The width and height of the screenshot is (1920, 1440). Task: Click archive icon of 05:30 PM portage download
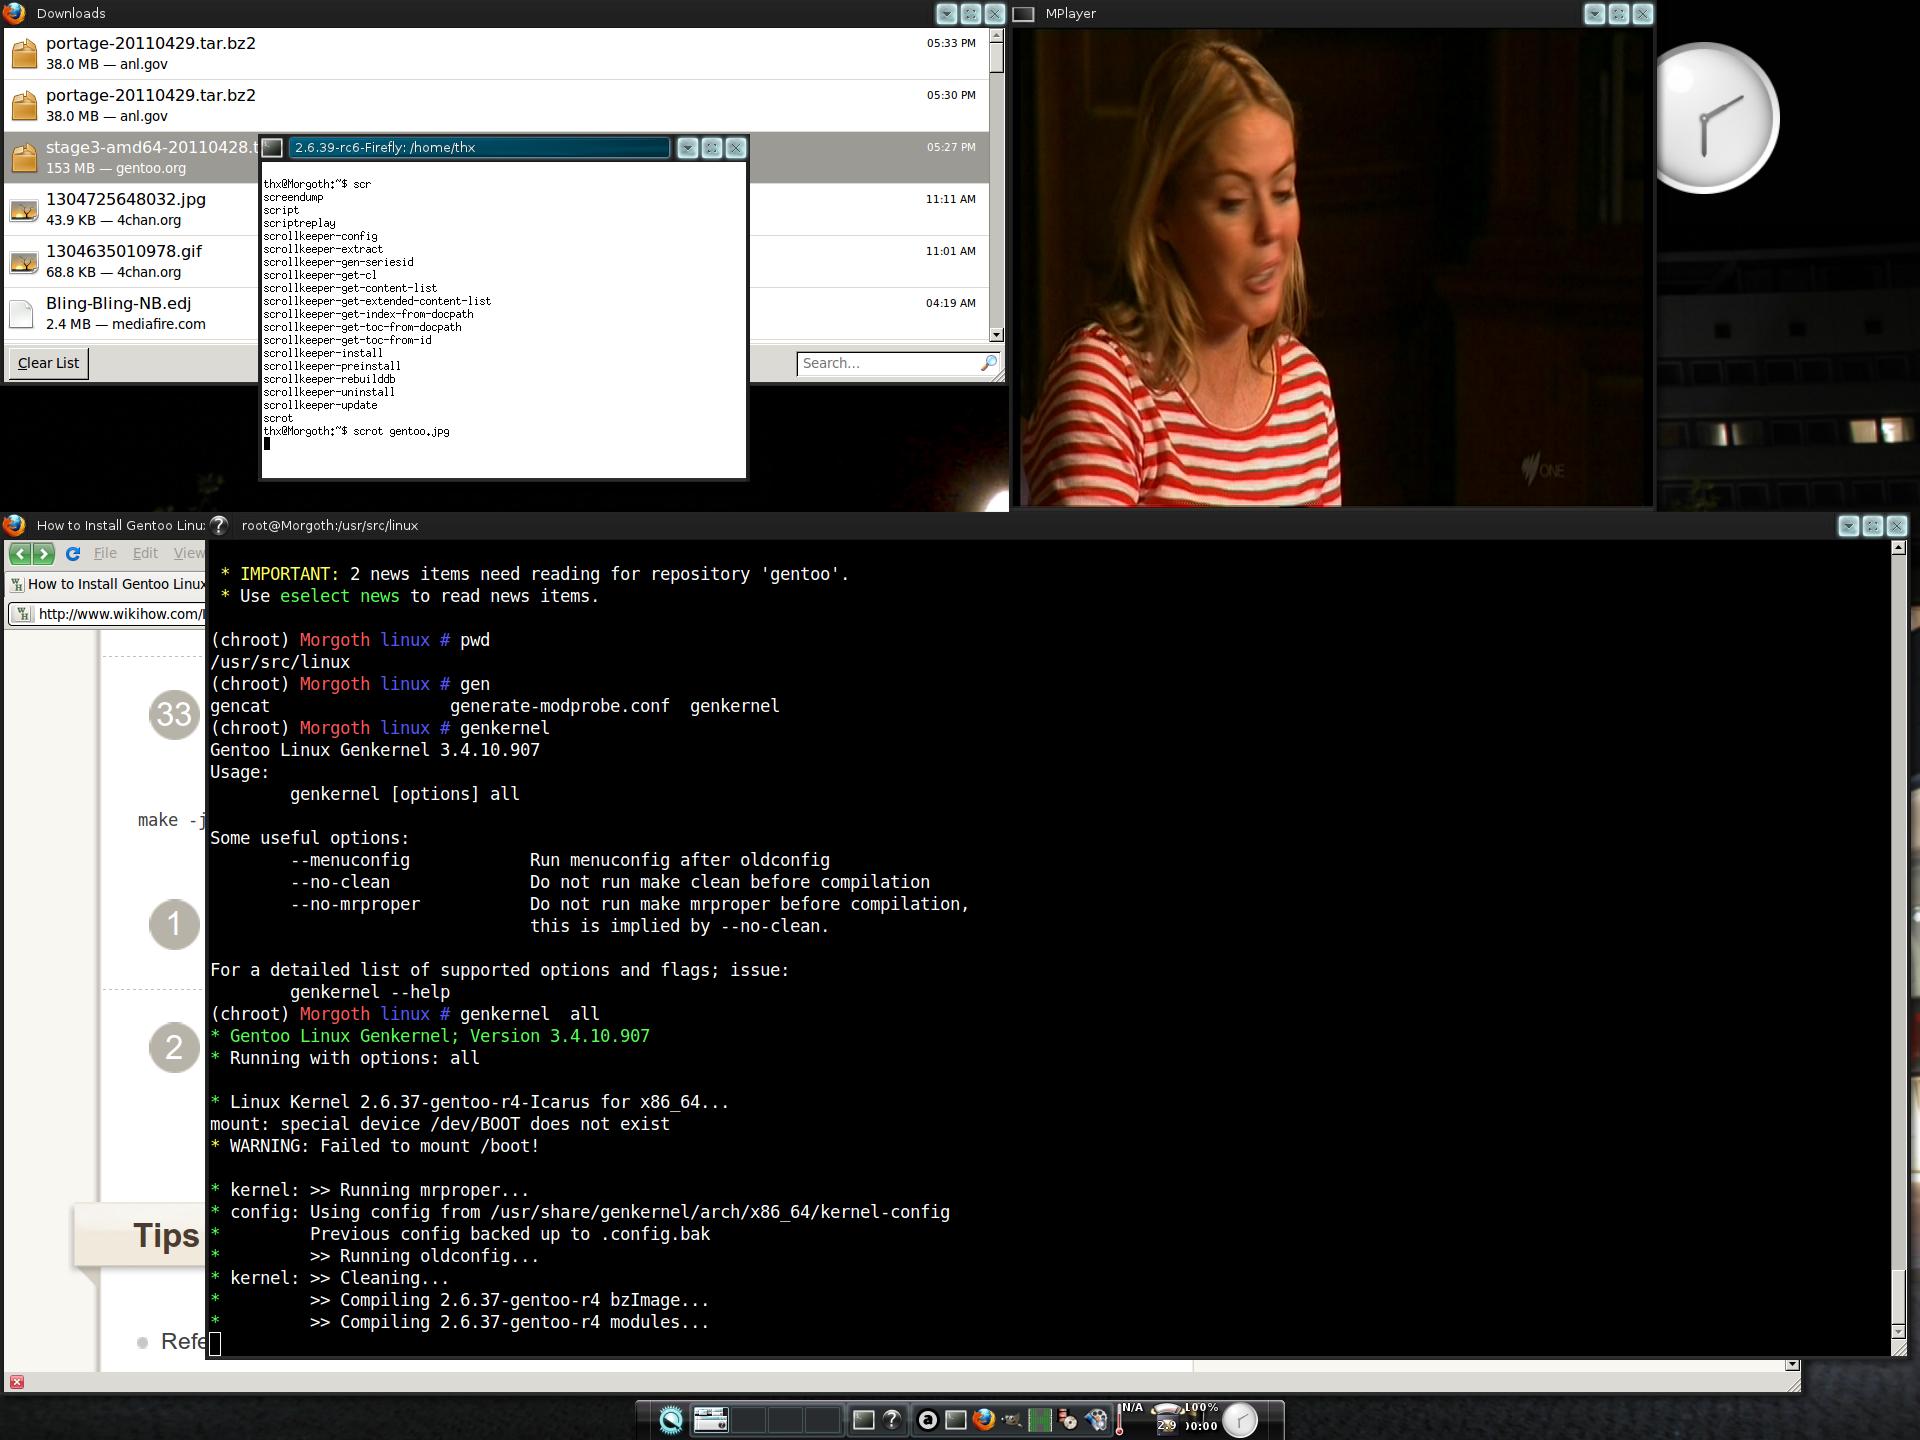click(24, 105)
